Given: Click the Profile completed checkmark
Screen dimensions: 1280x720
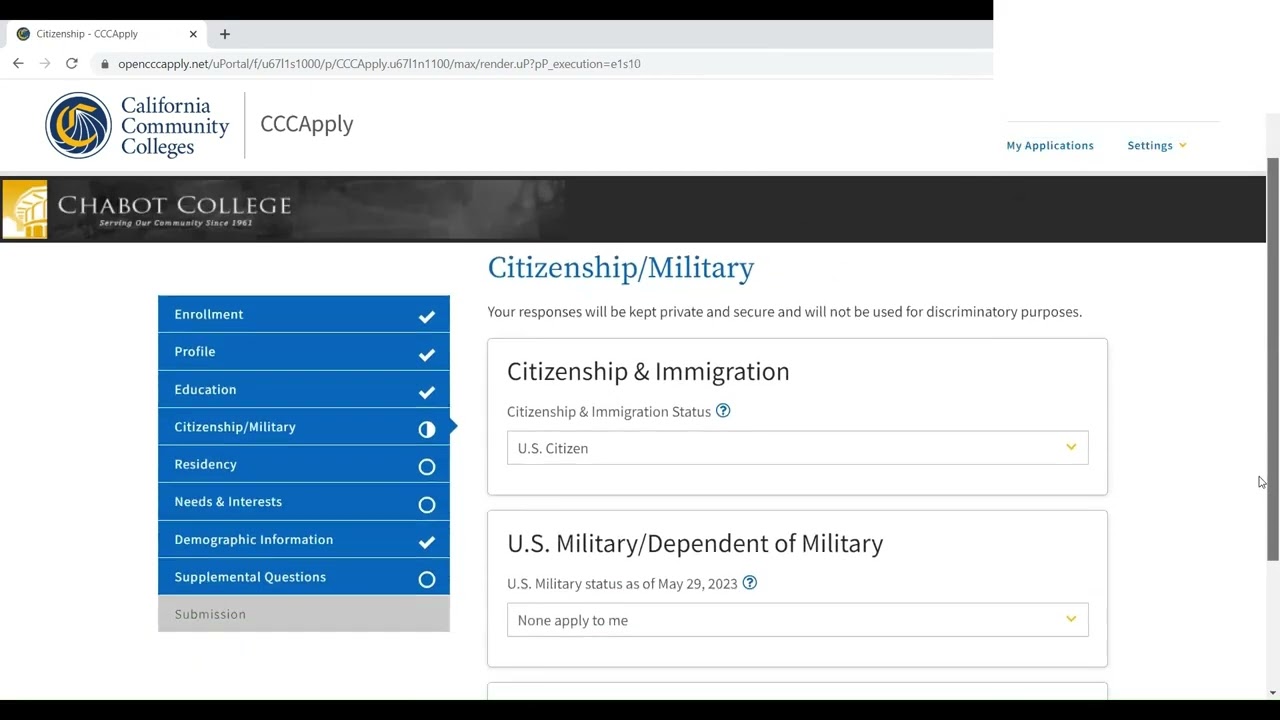Looking at the screenshot, I should tap(427, 354).
